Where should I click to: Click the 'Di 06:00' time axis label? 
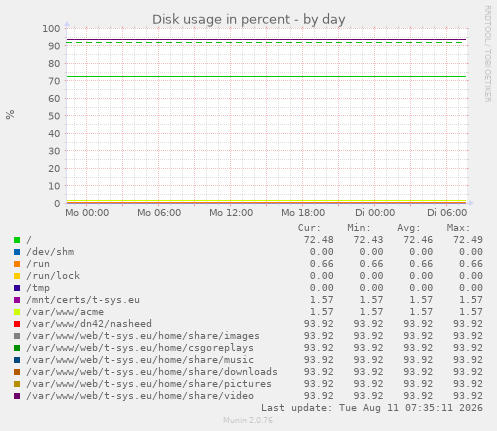coord(447,213)
